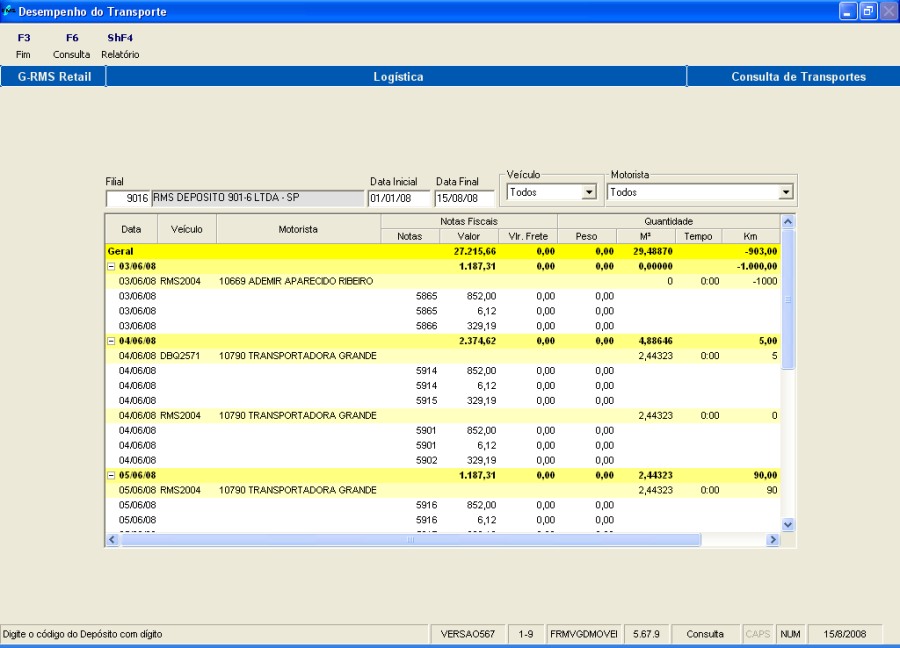Image resolution: width=900 pixels, height=648 pixels.
Task: Open the ShF4 Relatório report button
Action: 120,46
